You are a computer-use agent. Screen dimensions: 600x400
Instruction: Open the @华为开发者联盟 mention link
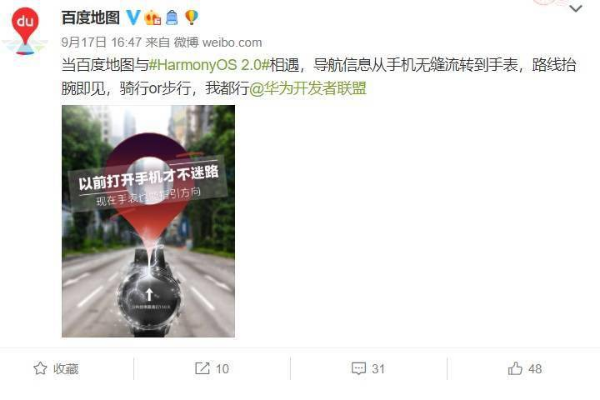308,88
